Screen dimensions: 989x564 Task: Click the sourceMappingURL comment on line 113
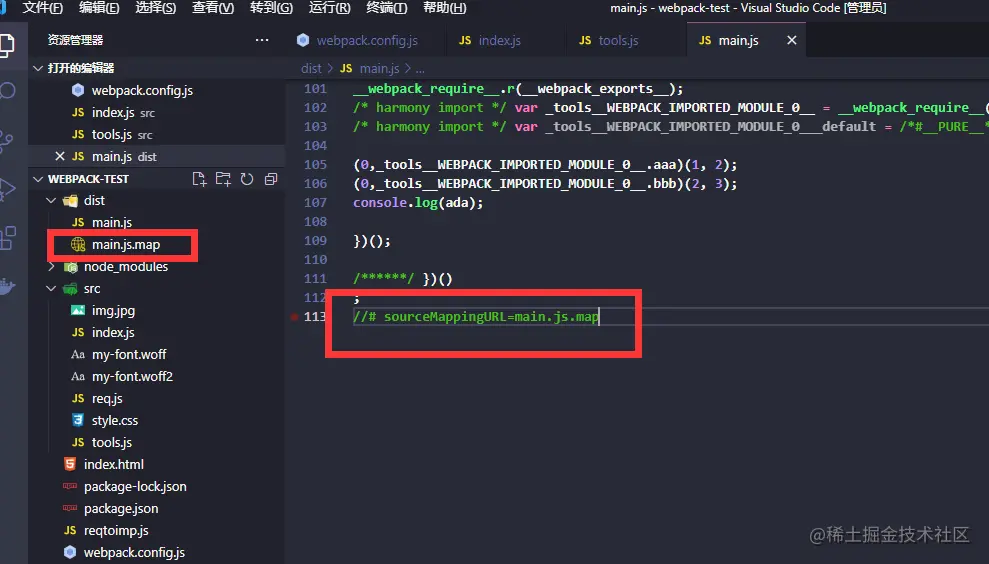(x=476, y=317)
